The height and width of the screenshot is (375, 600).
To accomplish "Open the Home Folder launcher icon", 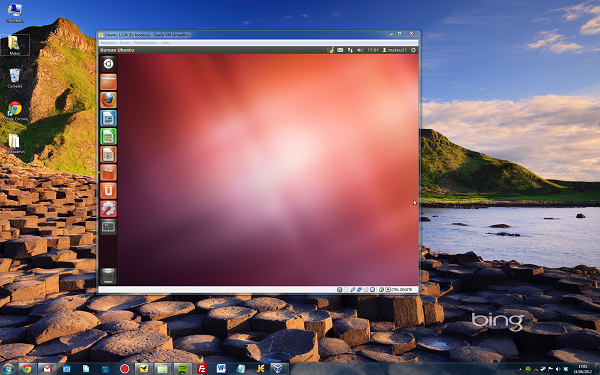I will pos(108,82).
